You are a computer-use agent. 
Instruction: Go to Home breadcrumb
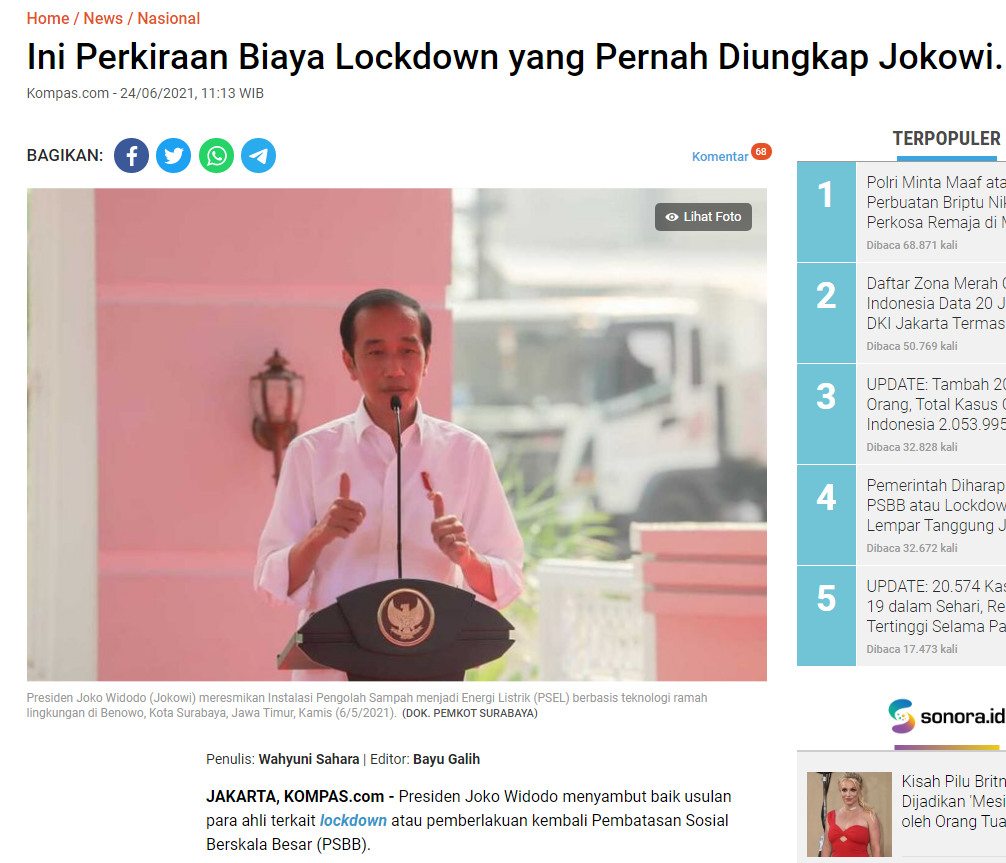(48, 19)
